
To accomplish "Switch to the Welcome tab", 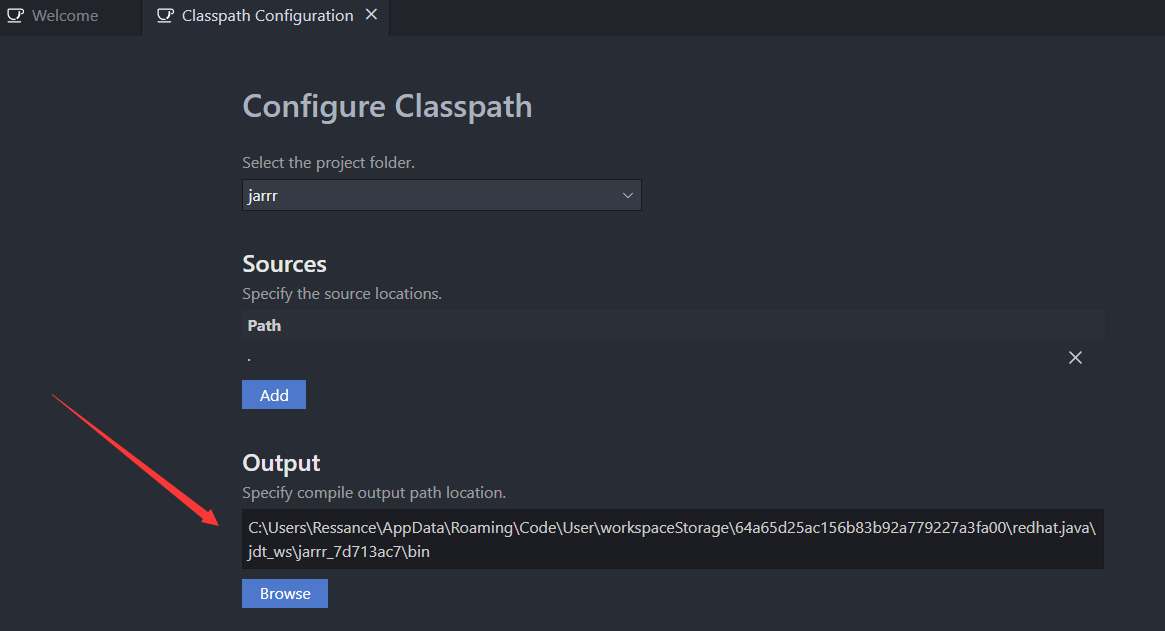I will (60, 15).
